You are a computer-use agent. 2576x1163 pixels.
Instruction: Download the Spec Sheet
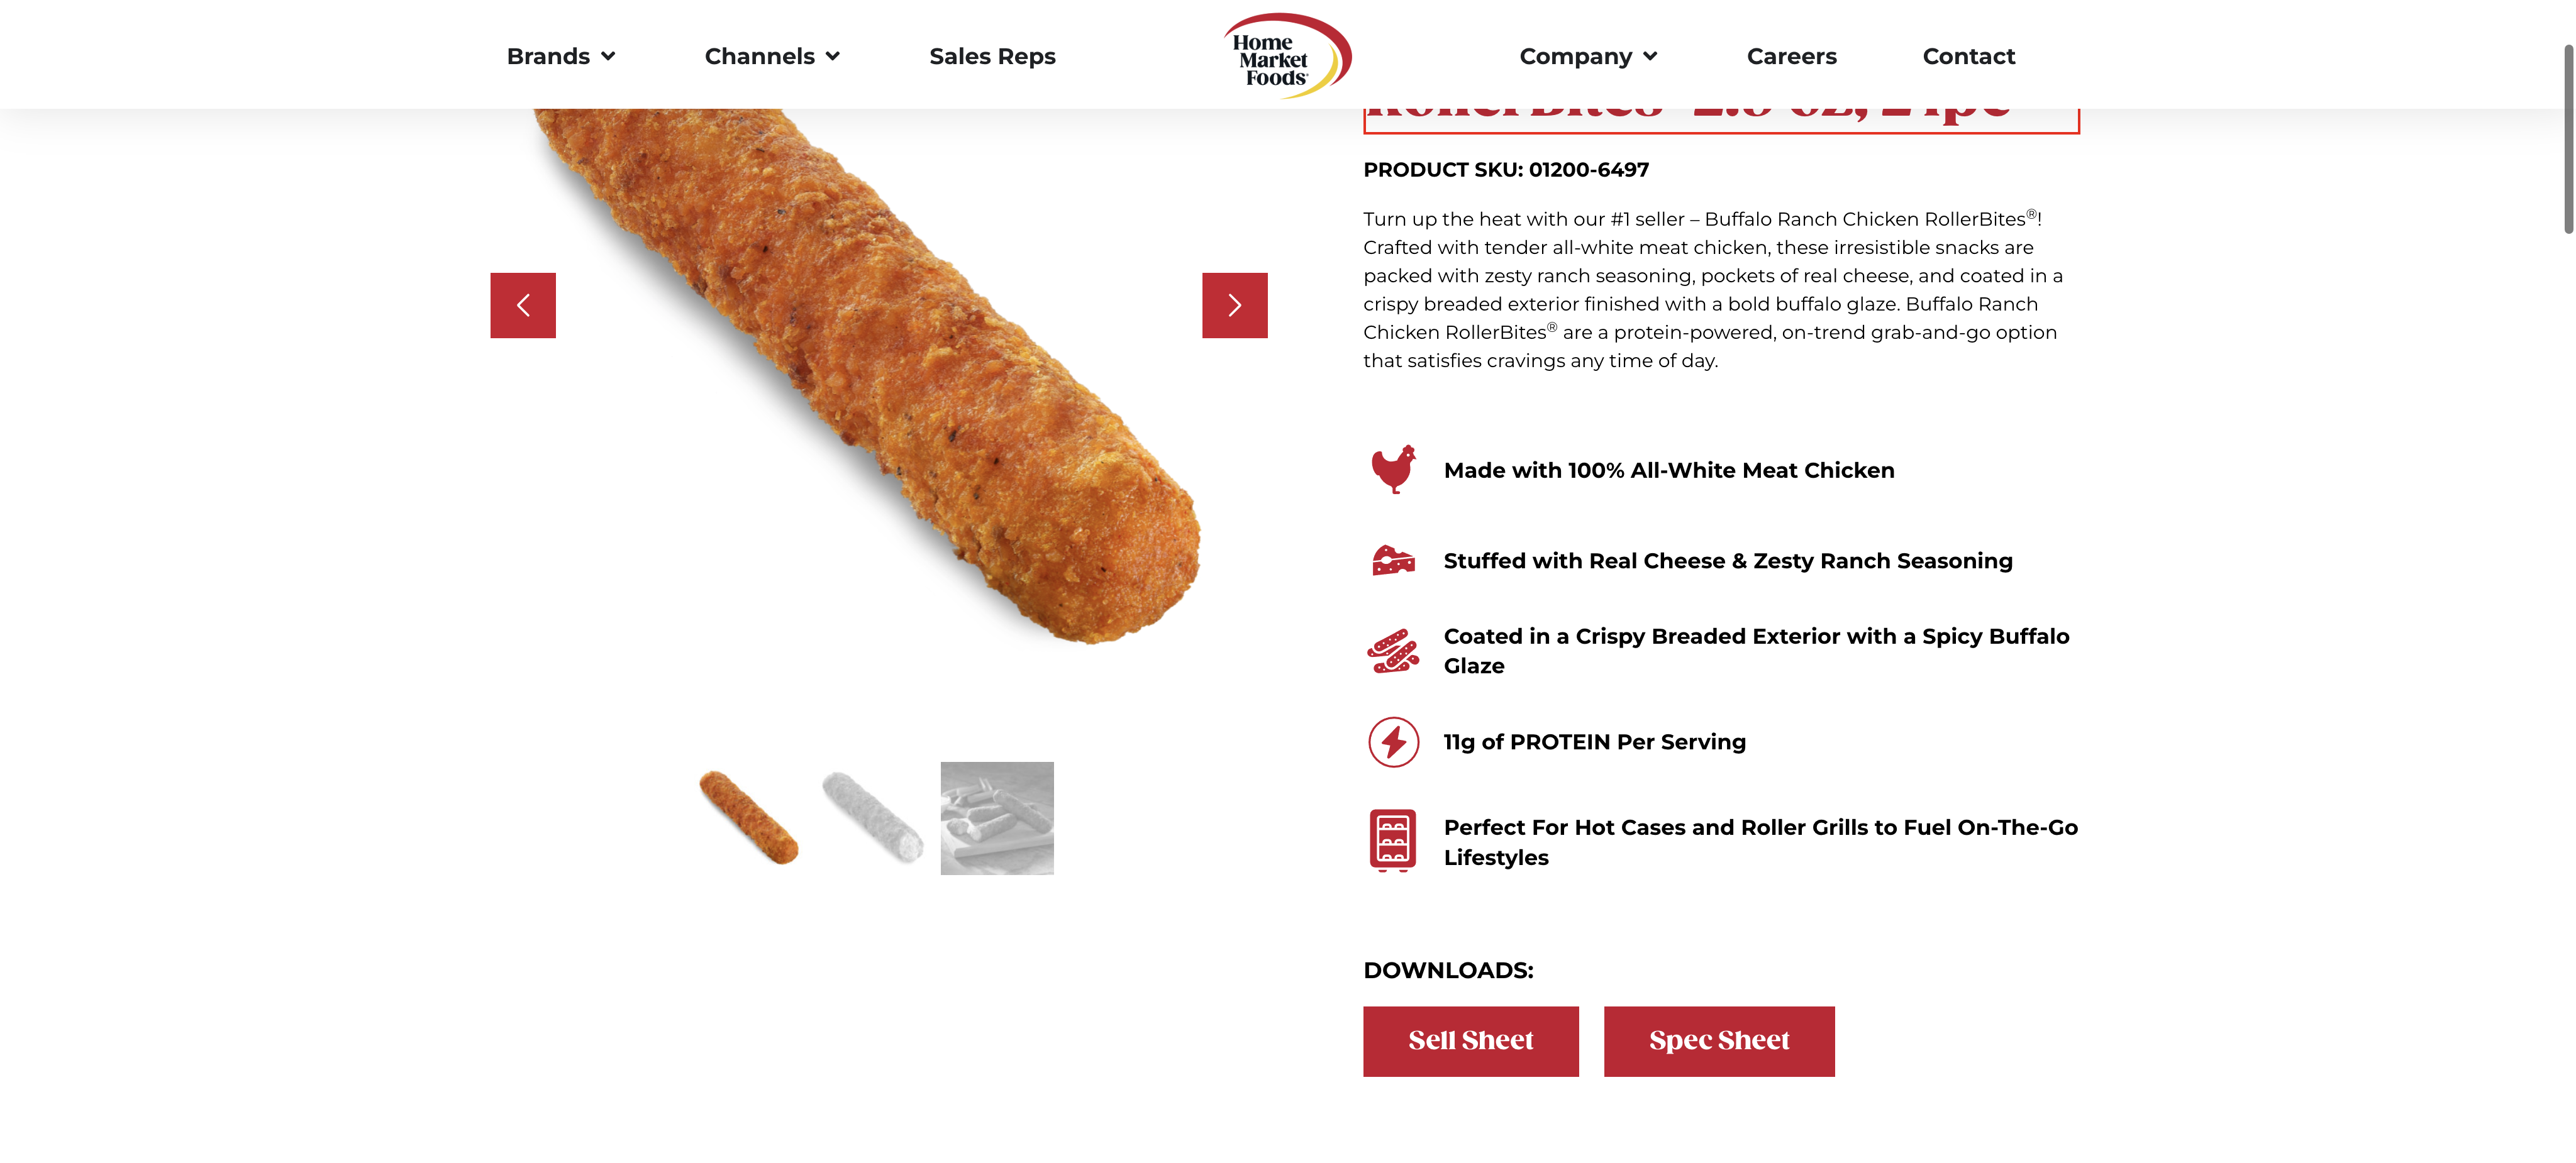(1719, 1041)
